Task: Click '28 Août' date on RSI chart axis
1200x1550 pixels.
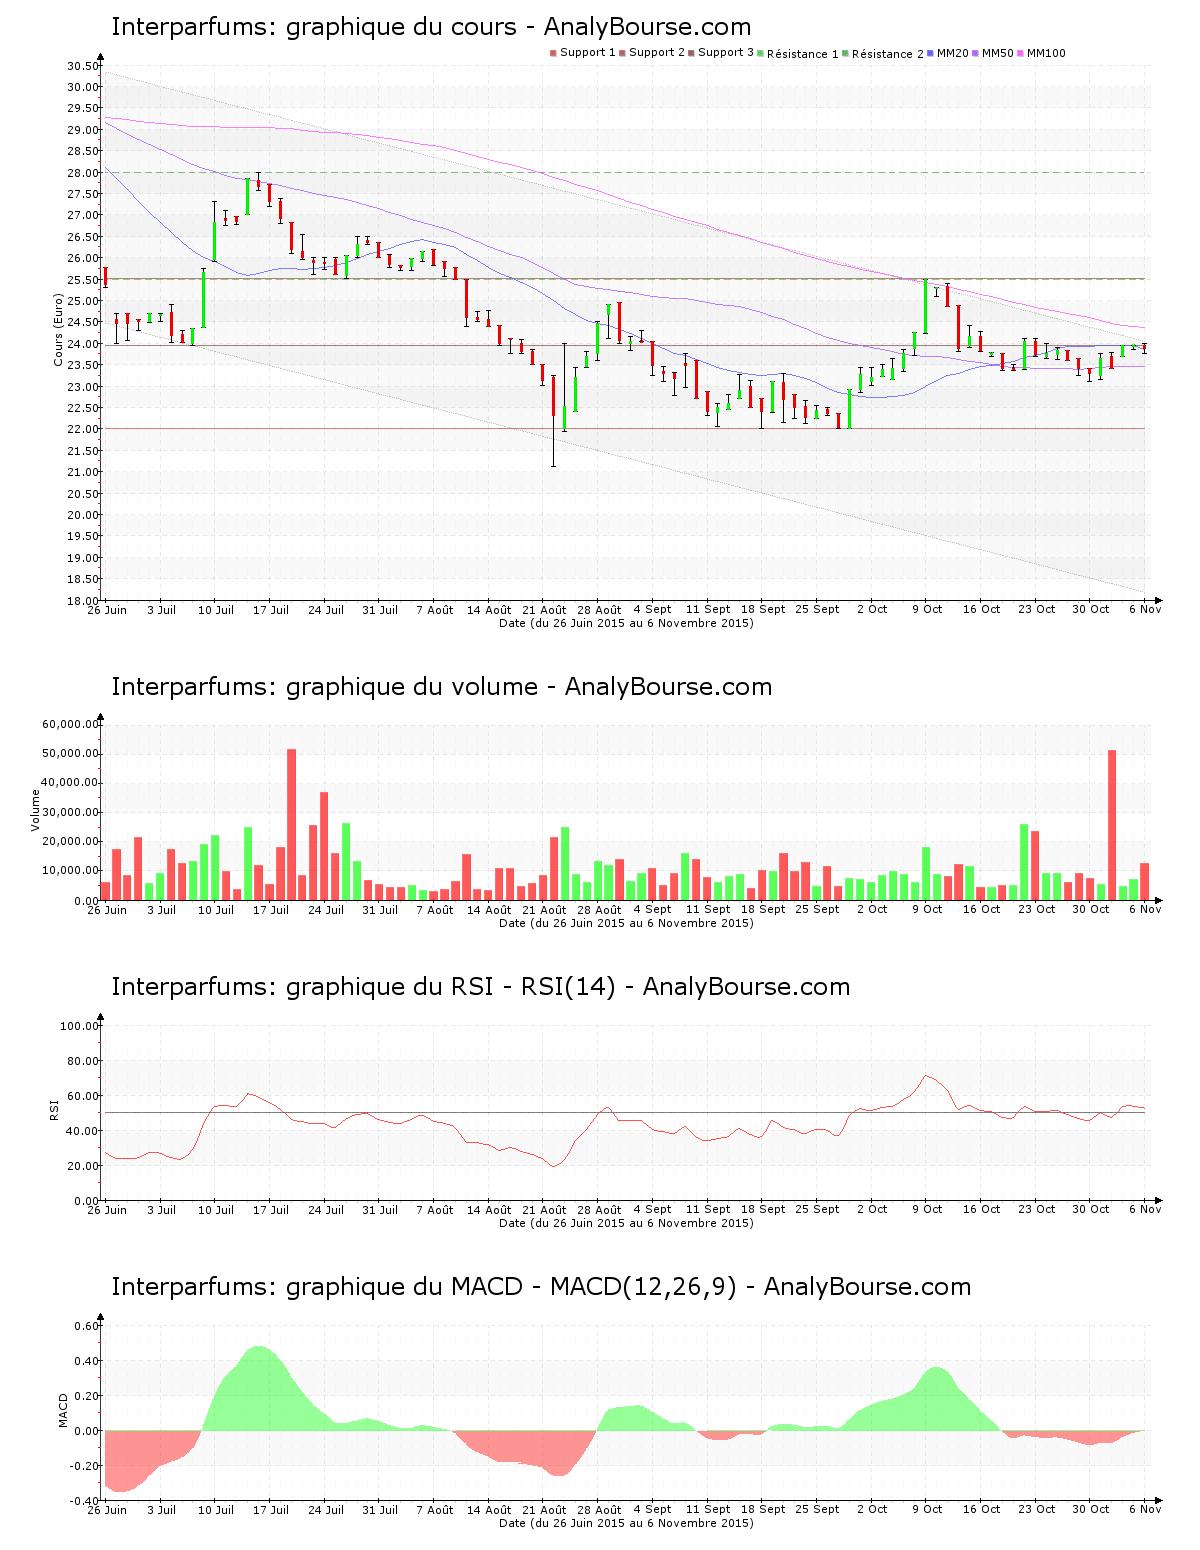Action: 600,1210
